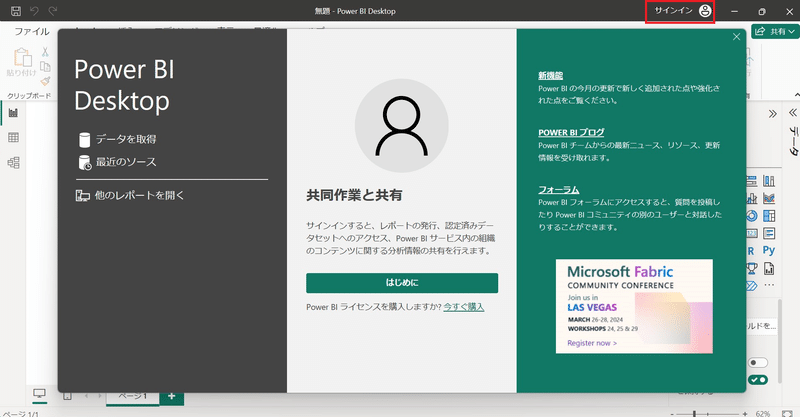This screenshot has width=800, height=417.
Task: Open the 共有 share dropdown
Action: pyautogui.click(x=774, y=32)
